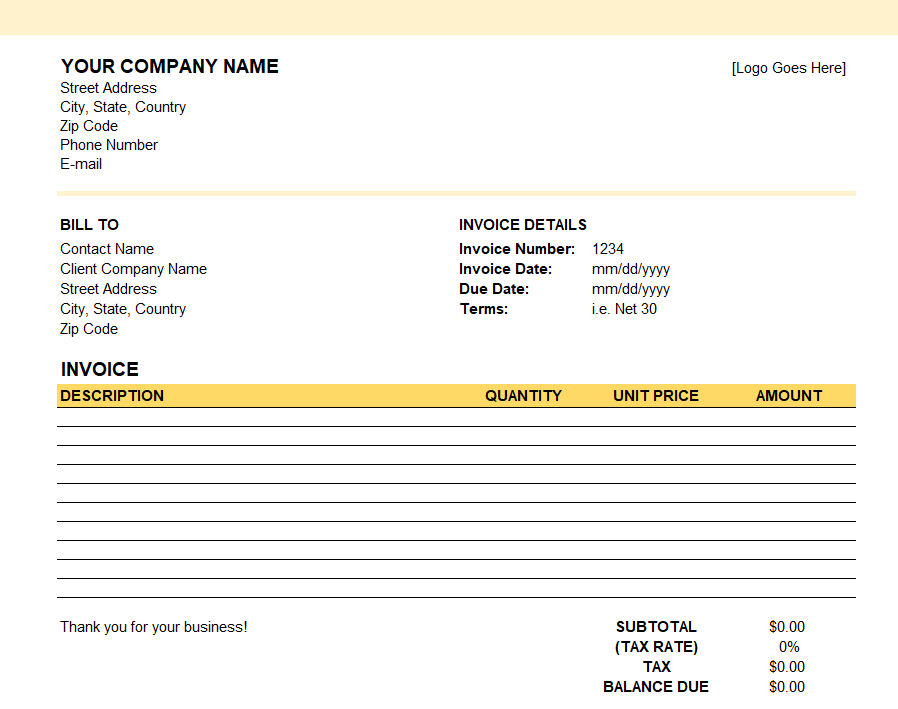This screenshot has height=709, width=898.
Task: Select the Invoice Number value 1234
Action: [x=607, y=248]
